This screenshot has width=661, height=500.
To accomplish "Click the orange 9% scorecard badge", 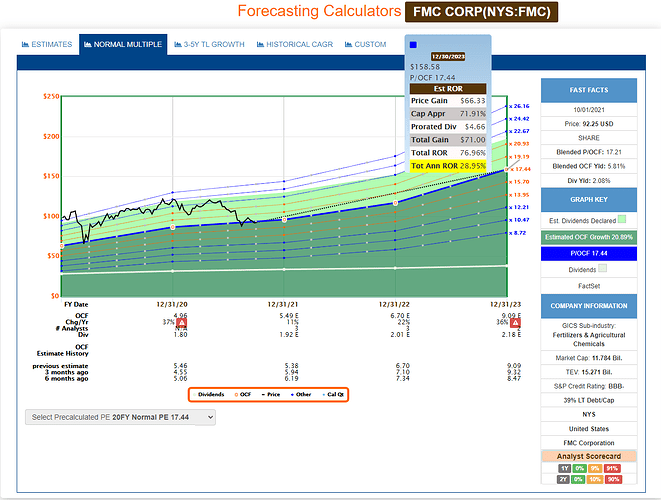I will [x=595, y=468].
